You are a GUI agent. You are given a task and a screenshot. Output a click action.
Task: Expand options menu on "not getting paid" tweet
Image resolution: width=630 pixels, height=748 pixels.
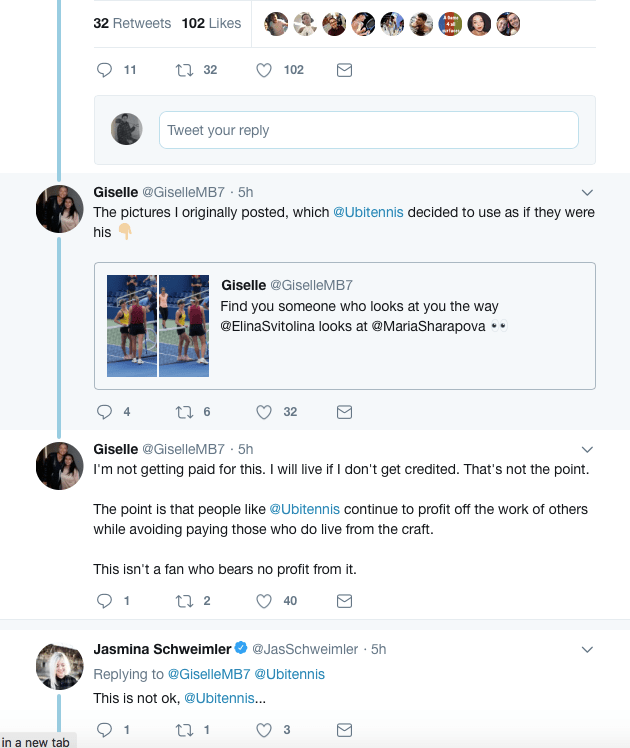(x=587, y=449)
